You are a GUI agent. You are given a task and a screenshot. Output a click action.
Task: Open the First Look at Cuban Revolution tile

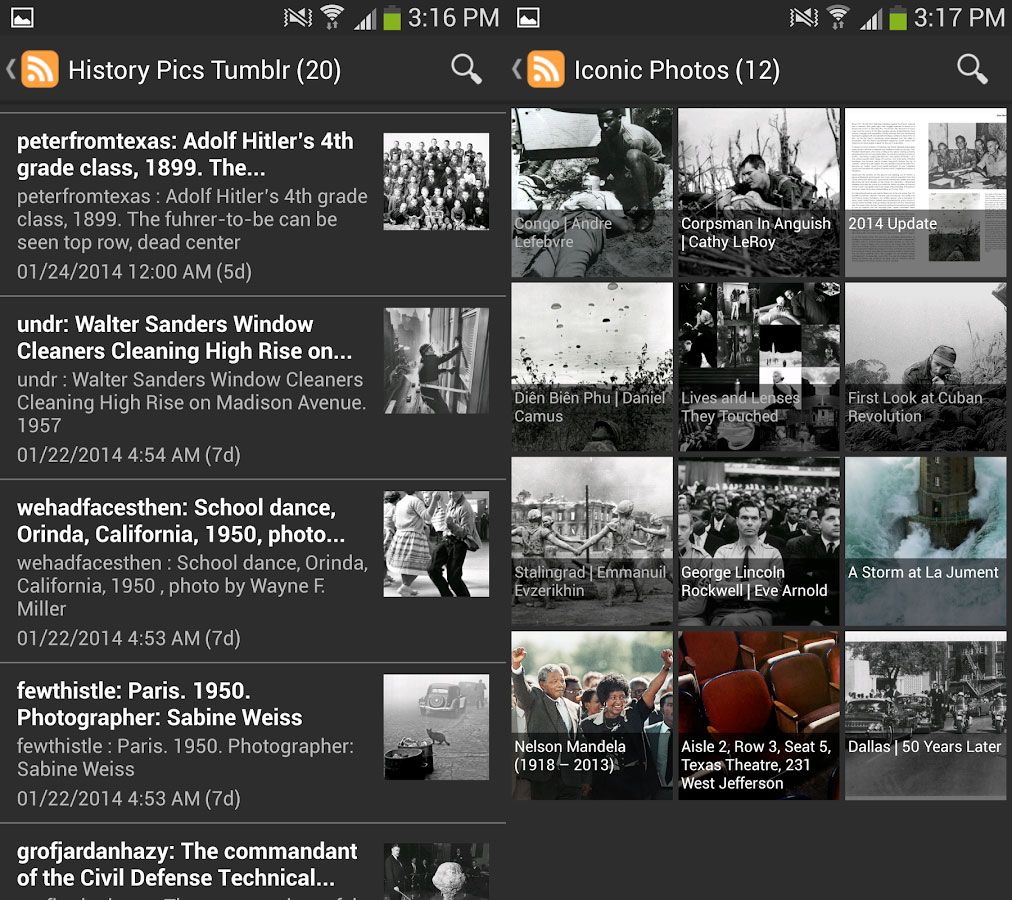point(926,367)
